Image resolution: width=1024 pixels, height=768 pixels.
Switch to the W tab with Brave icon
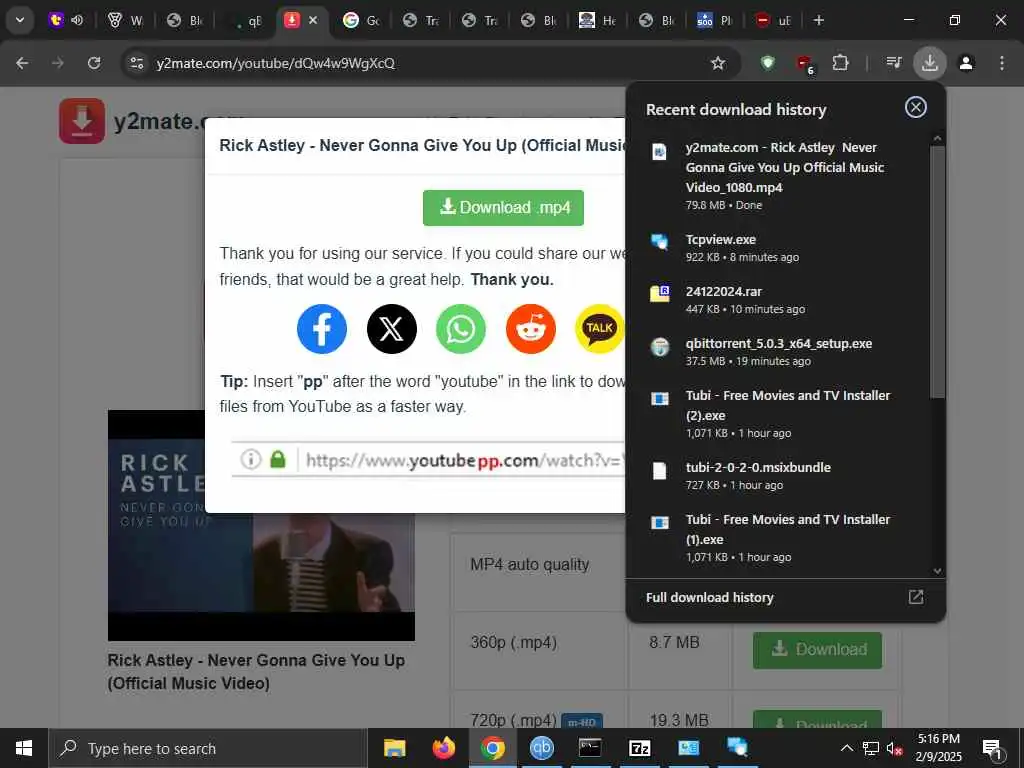pos(125,20)
